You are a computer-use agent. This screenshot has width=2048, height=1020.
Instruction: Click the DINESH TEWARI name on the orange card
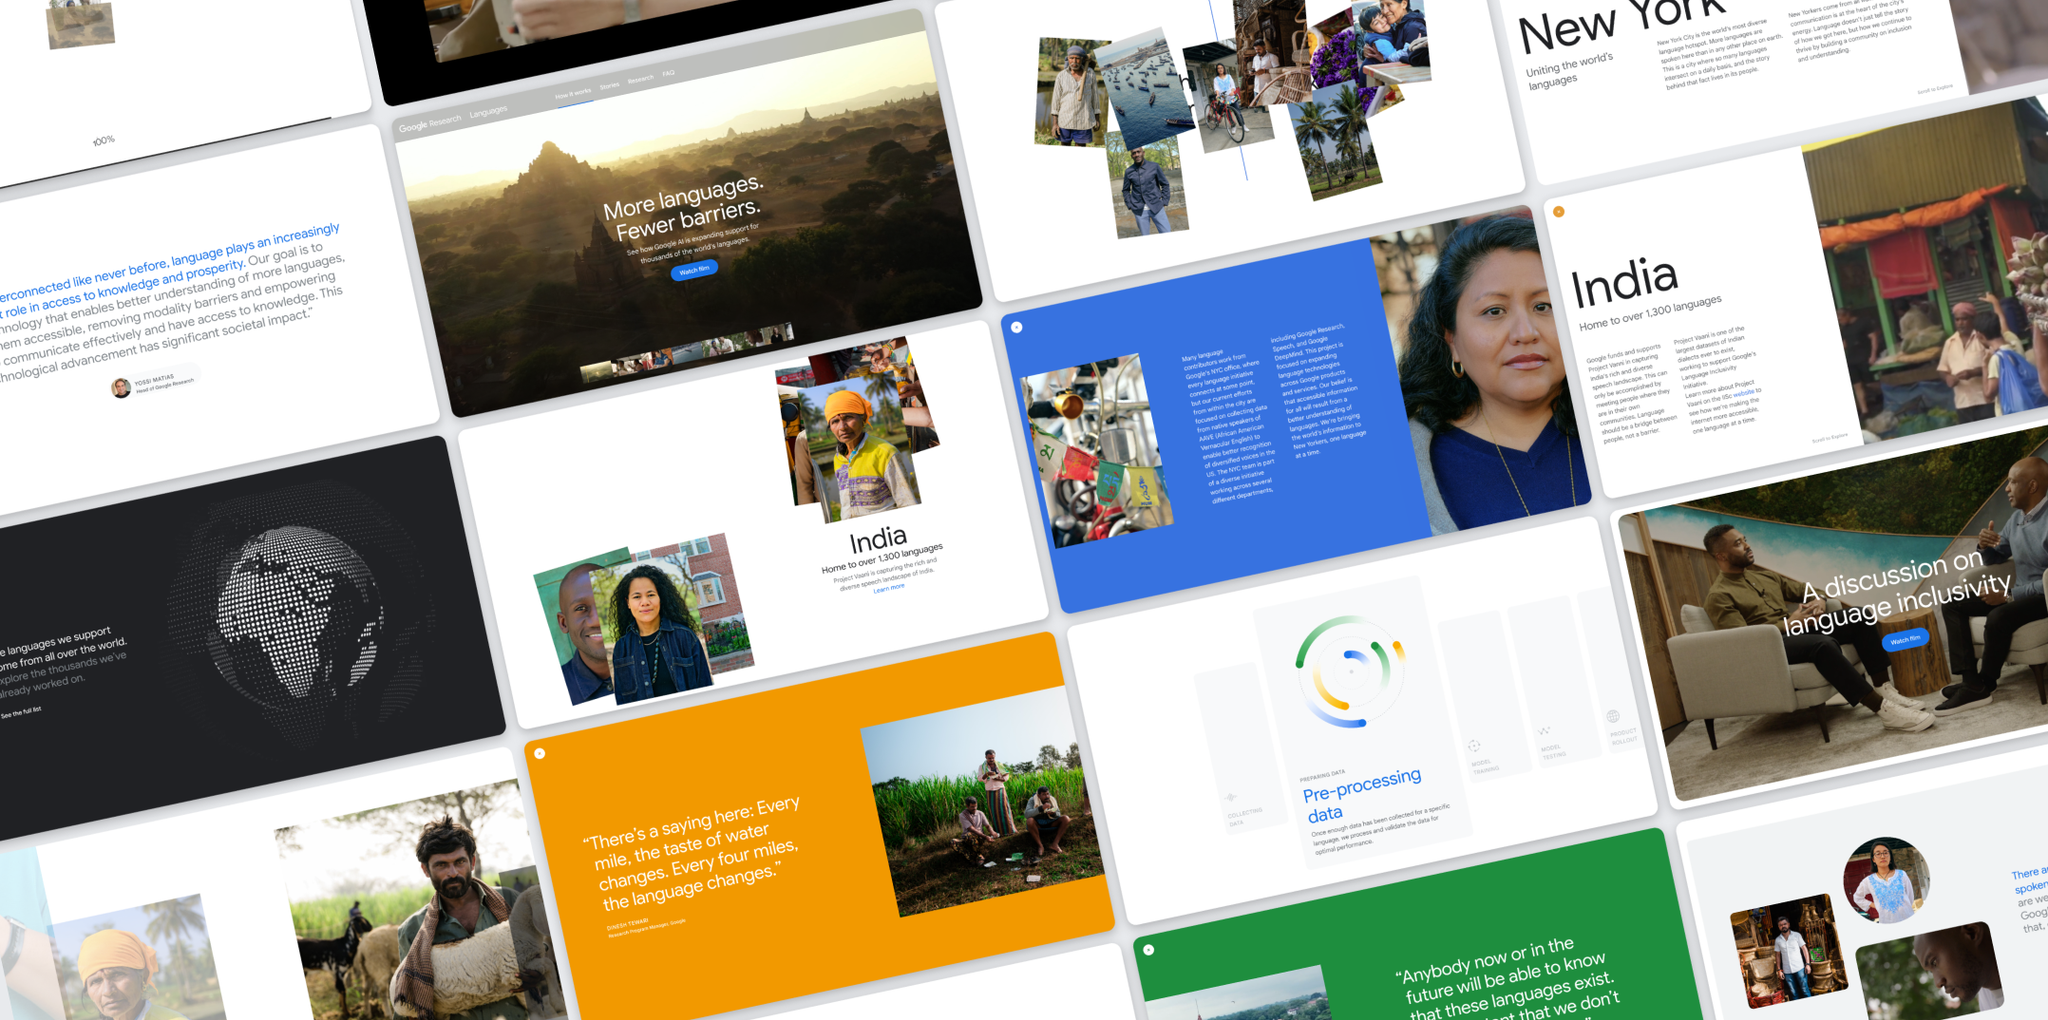tap(627, 925)
